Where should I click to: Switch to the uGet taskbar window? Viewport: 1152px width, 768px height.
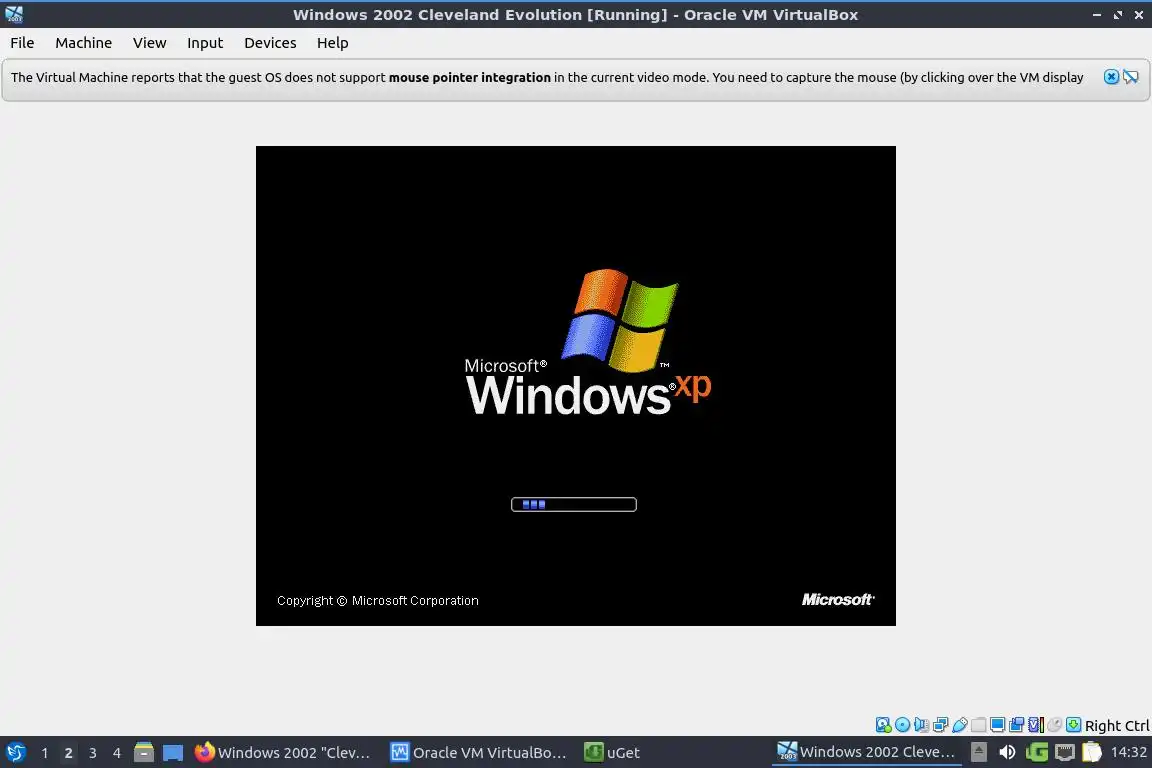612,753
